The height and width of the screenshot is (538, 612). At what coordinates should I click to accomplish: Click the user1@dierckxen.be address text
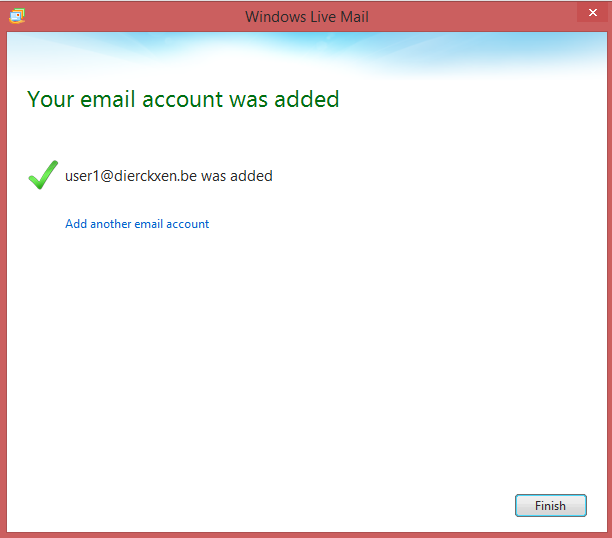tap(130, 176)
